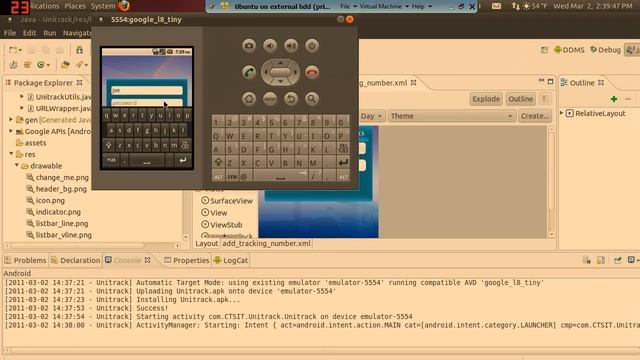
Task: Click the on-screen phone keyboard enter key
Action: click(x=183, y=160)
